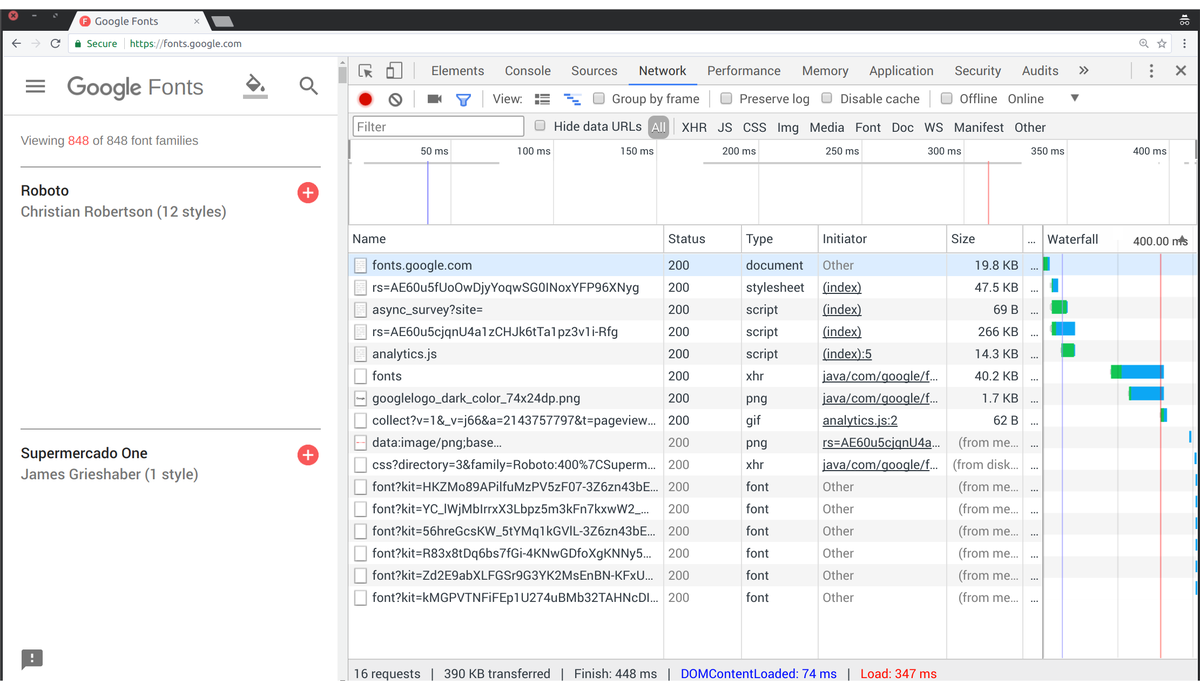Viewport: 1200px width, 690px height.
Task: Select the fonts.google.com request row
Action: pos(694,266)
